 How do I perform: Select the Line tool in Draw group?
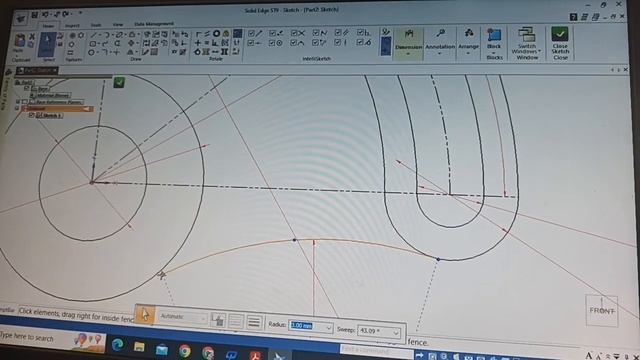[x=94, y=36]
